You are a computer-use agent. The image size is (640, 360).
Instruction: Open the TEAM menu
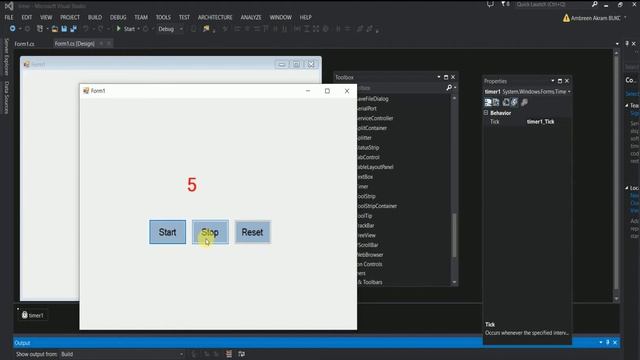click(141, 17)
